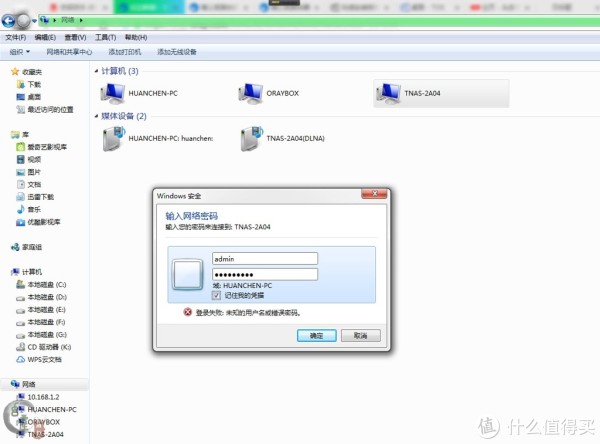Open the HUANCHEN-PC computer icon
Image resolution: width=600 pixels, height=444 pixels.
pyautogui.click(x=112, y=94)
